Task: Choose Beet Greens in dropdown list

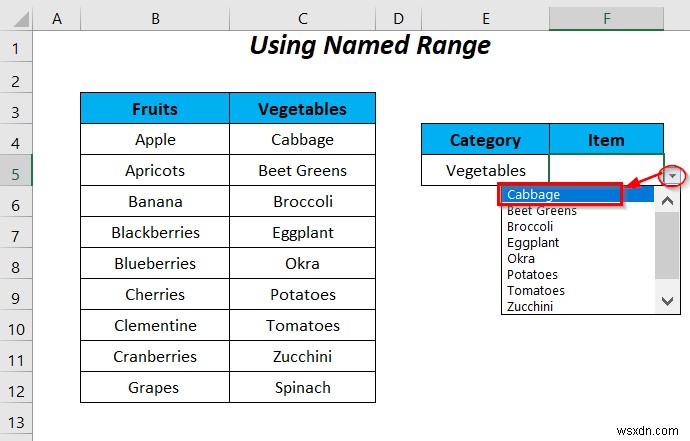Action: click(541, 211)
